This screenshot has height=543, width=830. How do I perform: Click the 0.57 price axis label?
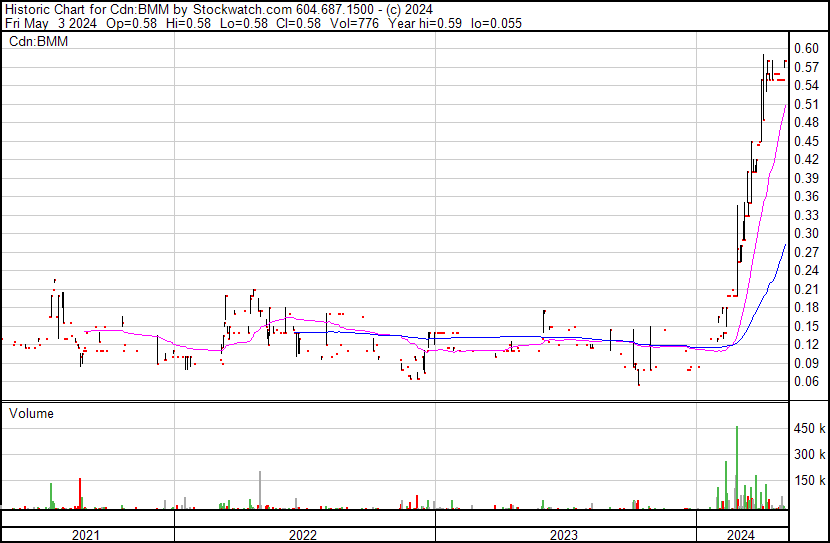point(807,67)
